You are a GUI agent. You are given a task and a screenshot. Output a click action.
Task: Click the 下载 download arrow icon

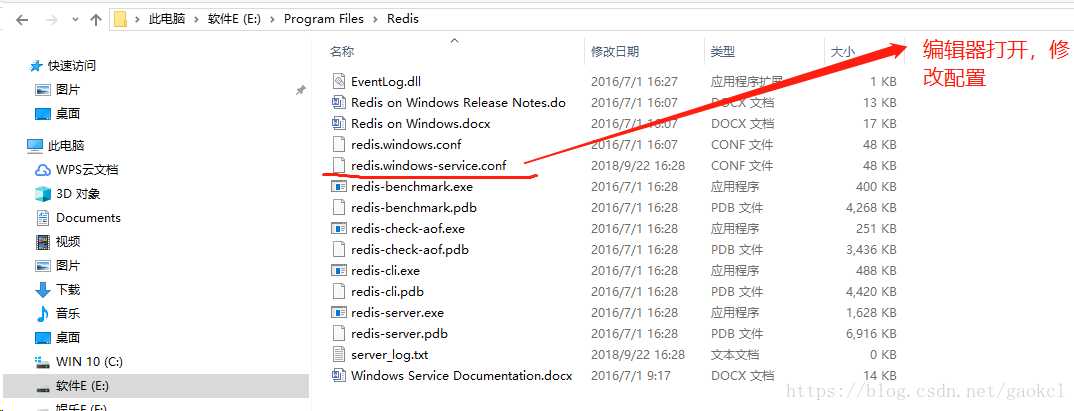pos(42,290)
